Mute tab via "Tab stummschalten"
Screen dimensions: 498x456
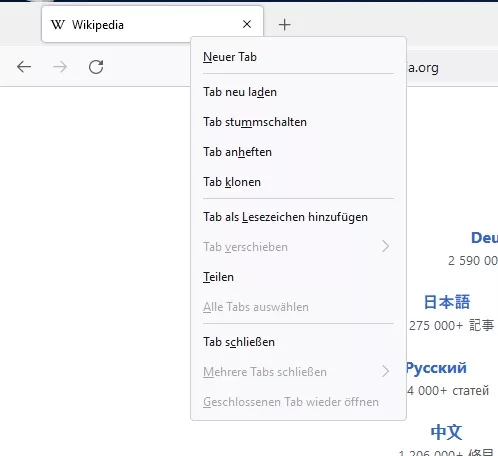(298, 122)
